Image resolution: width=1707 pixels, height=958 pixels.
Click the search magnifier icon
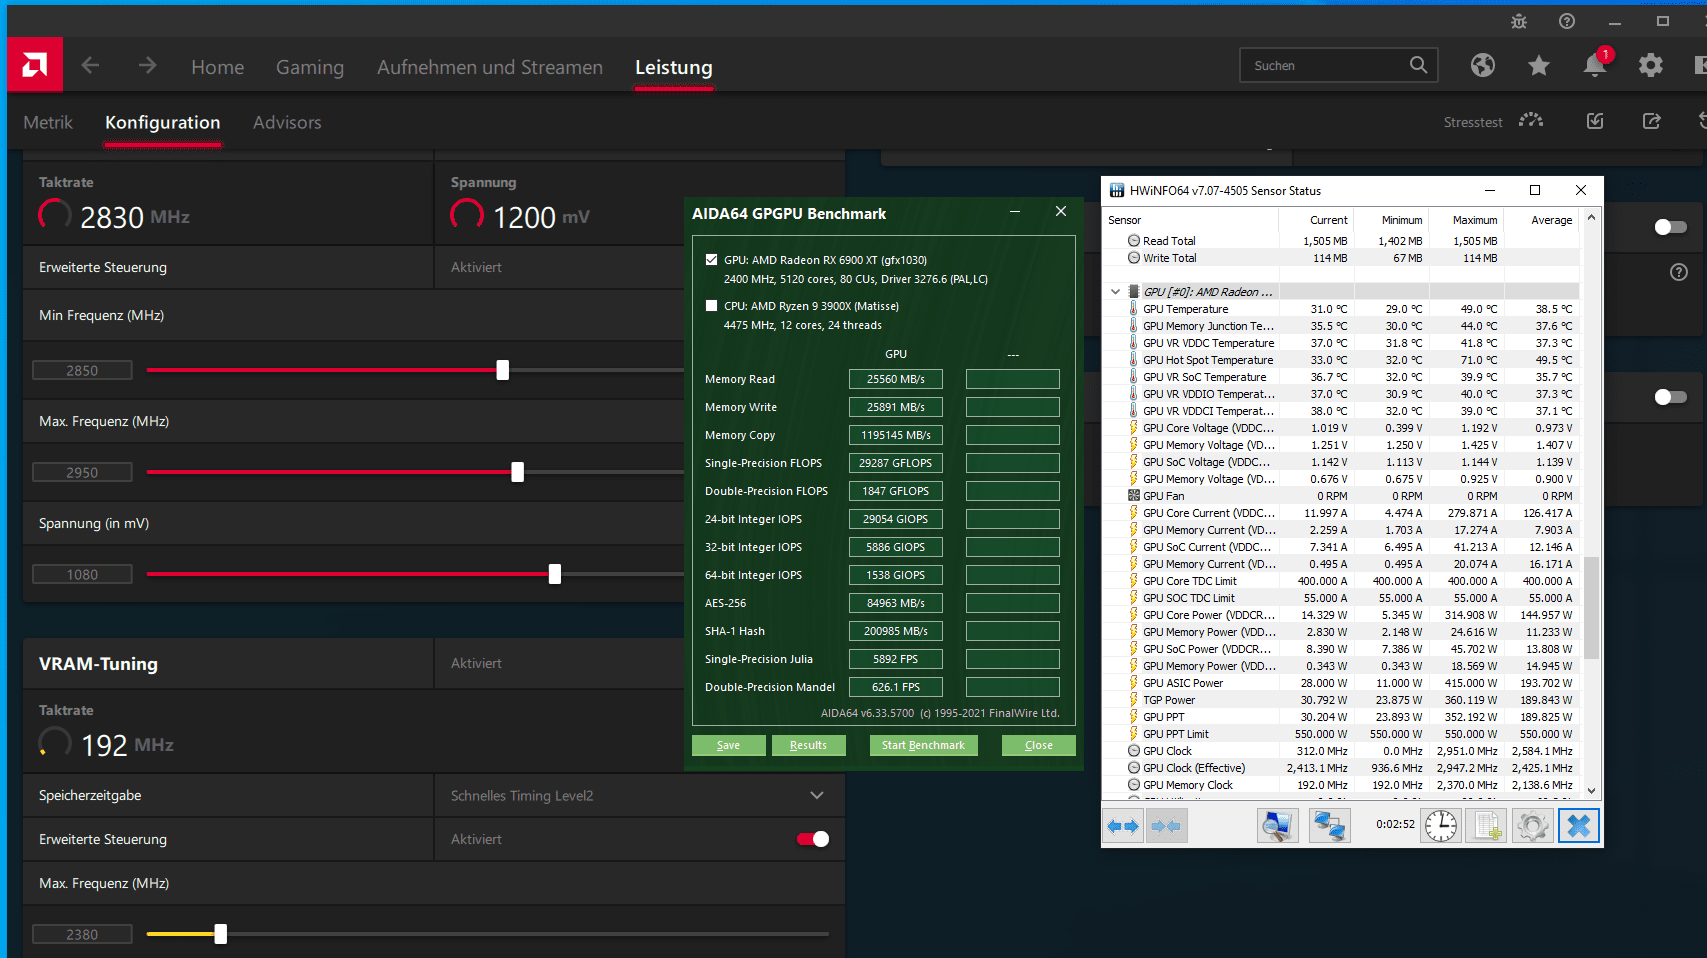[1417, 65]
